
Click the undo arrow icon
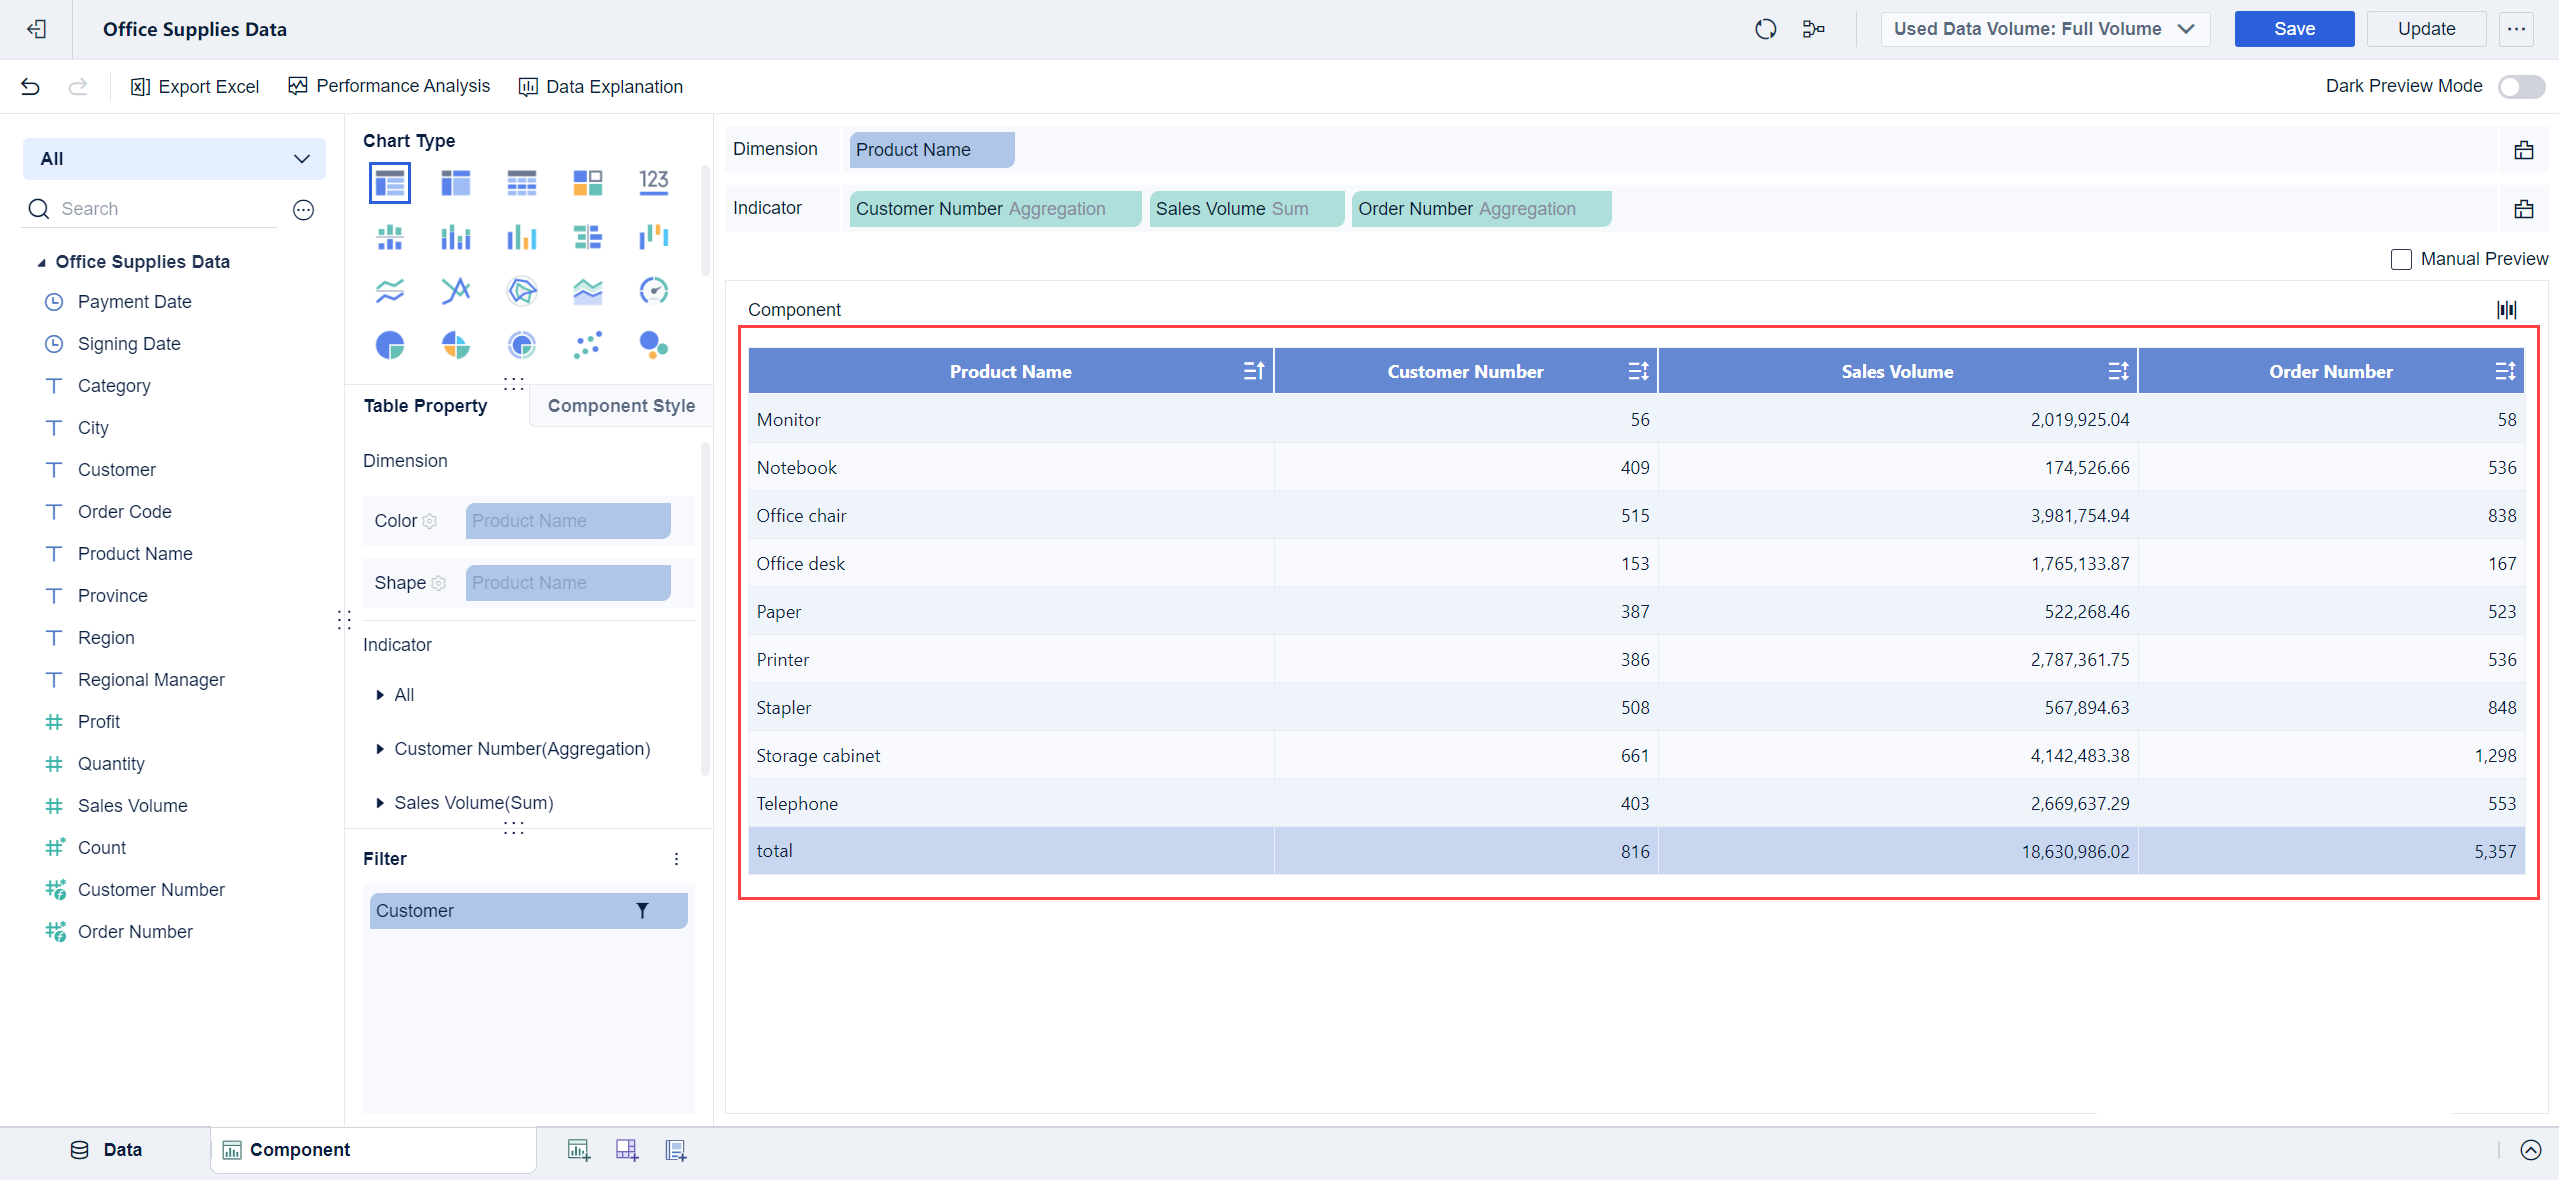pos(30,87)
